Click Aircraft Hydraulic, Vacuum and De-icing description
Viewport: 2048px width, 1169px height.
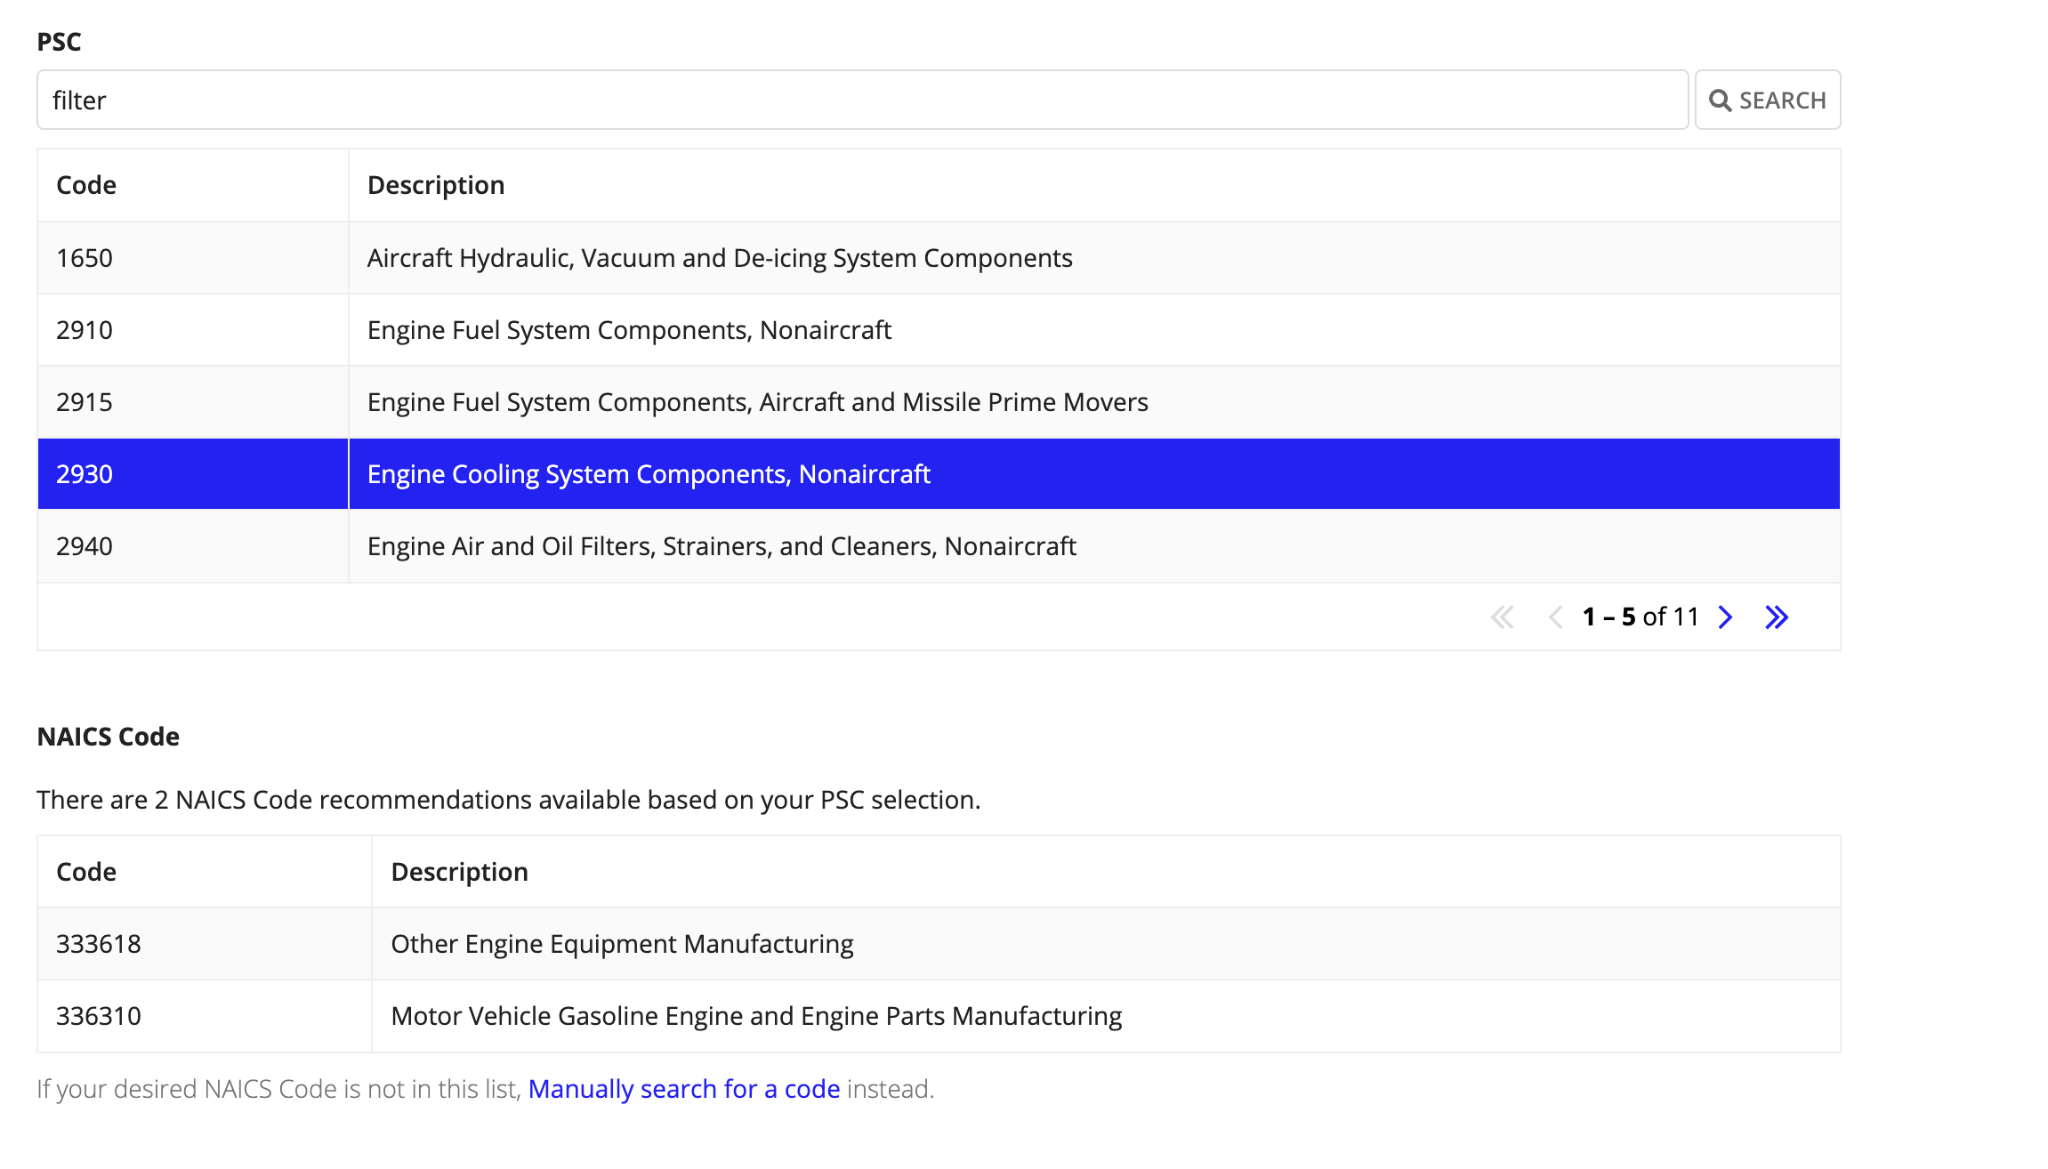pos(719,258)
